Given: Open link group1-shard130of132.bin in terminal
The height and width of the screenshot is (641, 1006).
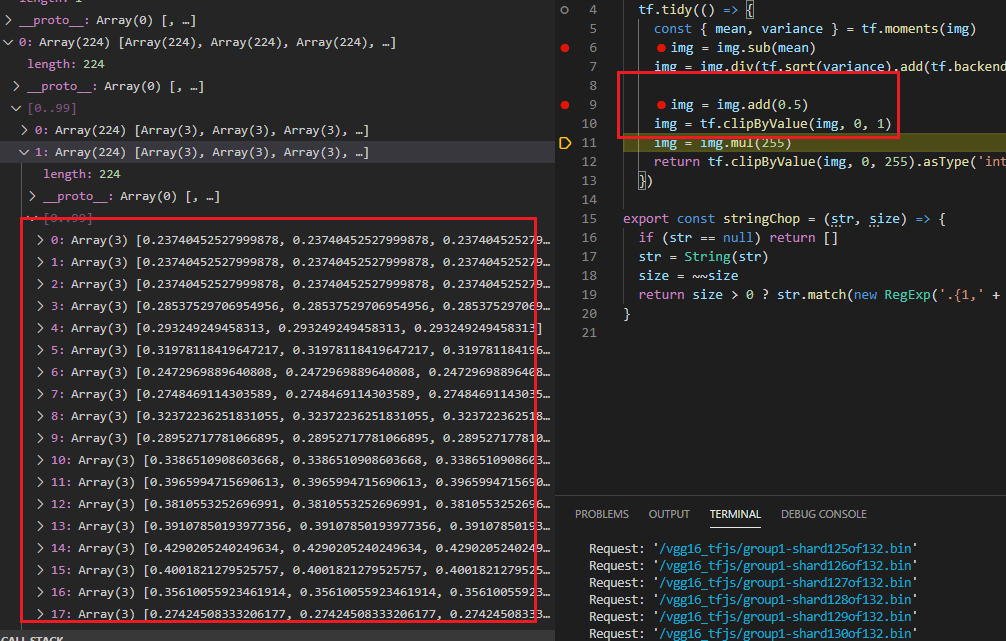Looking at the screenshot, I should (x=785, y=633).
